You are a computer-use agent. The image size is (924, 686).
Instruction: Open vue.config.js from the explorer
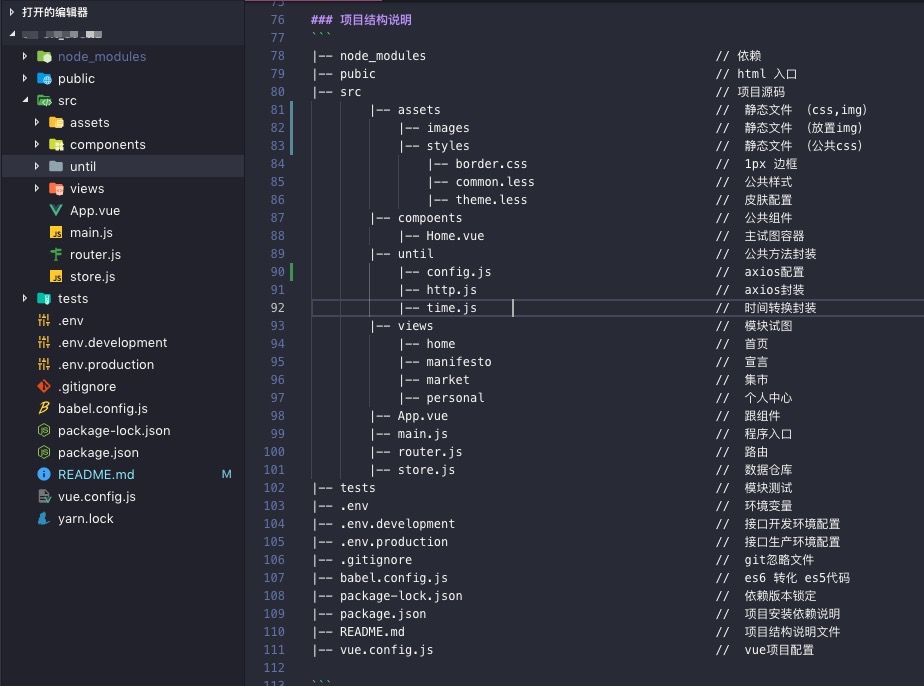click(97, 497)
